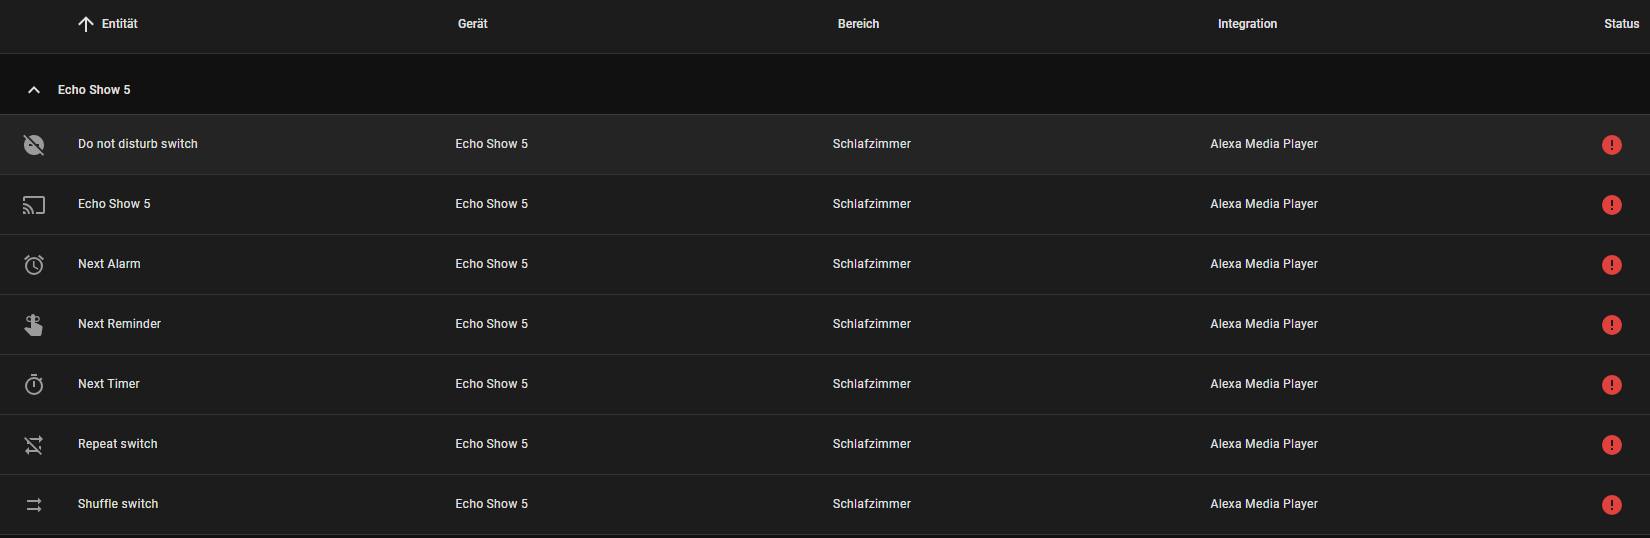
Task: Click red status alert in Shuffle switch row
Action: (1611, 505)
